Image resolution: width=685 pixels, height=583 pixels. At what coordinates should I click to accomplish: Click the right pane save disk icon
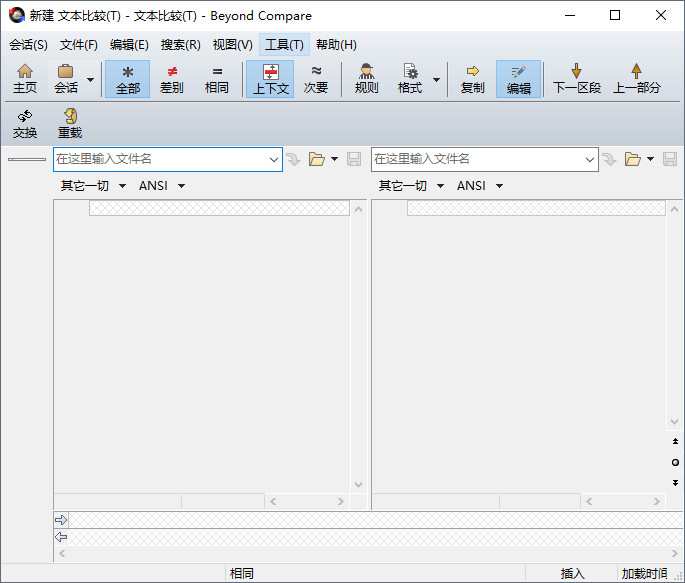tap(670, 159)
